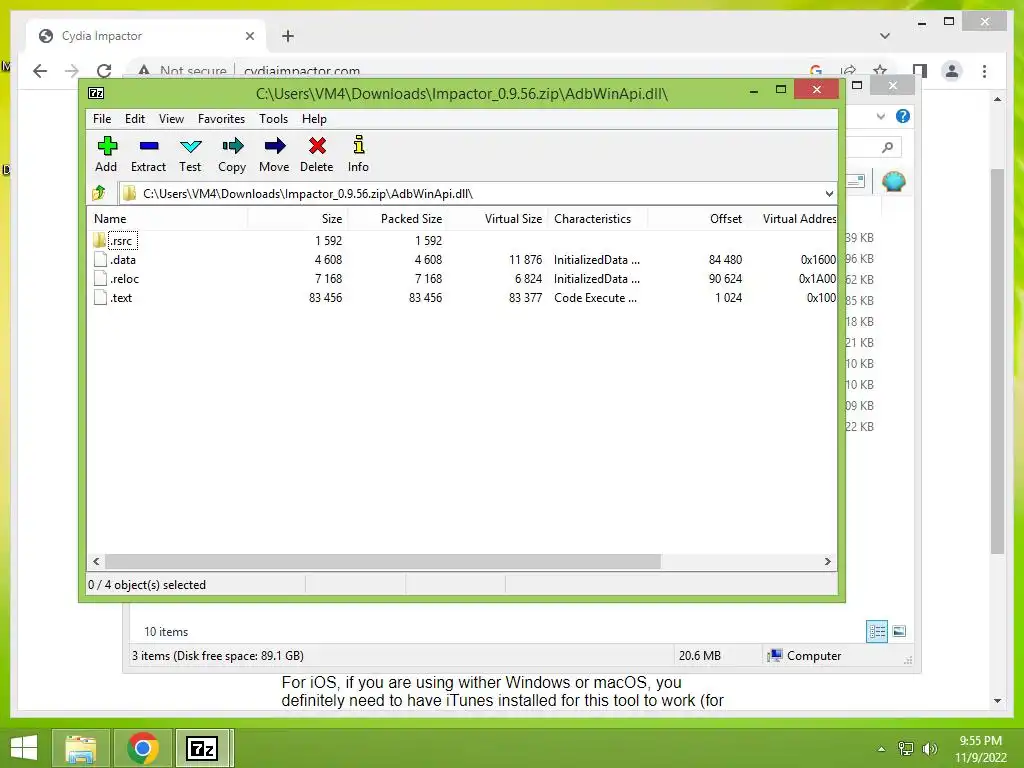Open the File menu
The image size is (1024, 768).
102,119
